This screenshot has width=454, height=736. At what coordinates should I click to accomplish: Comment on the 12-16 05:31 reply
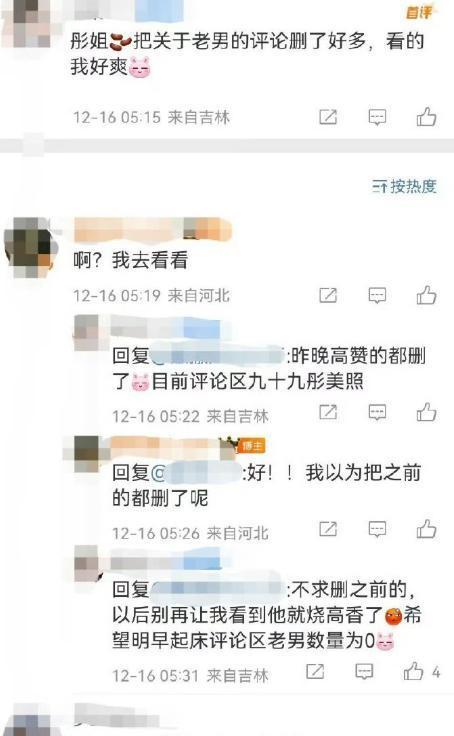coord(364,672)
